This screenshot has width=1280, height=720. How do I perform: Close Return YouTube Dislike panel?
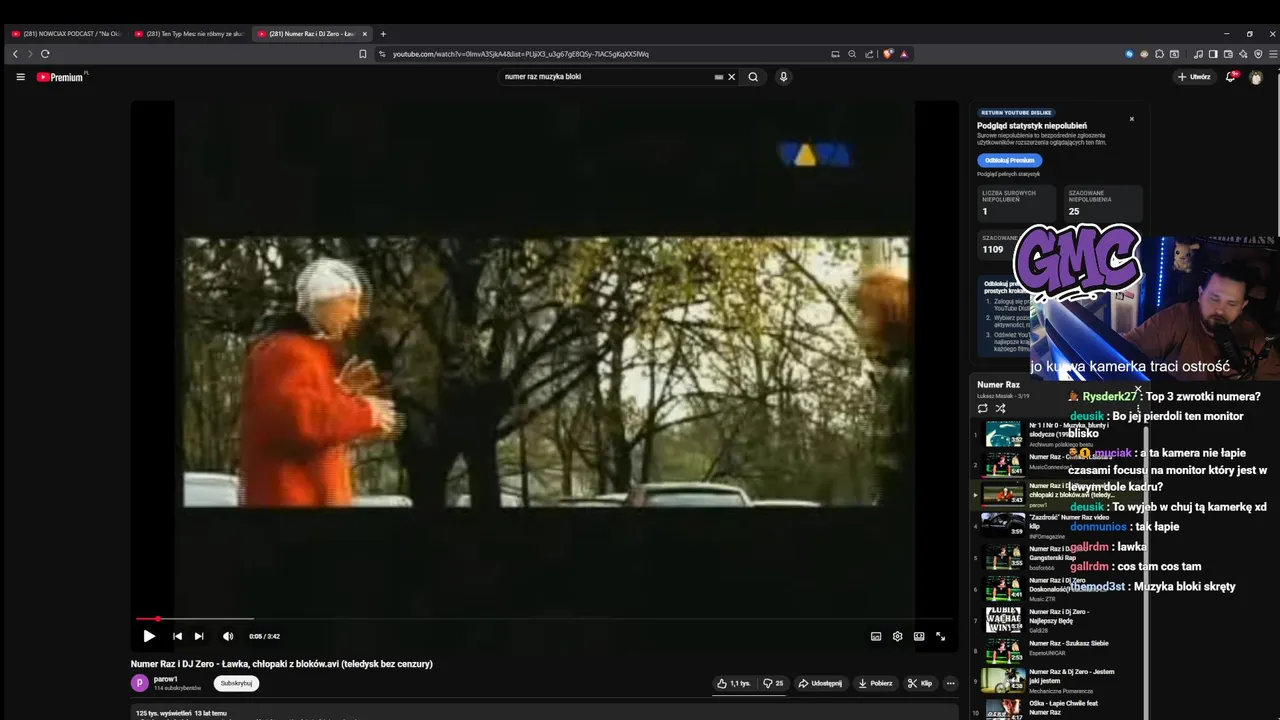tap(1132, 119)
